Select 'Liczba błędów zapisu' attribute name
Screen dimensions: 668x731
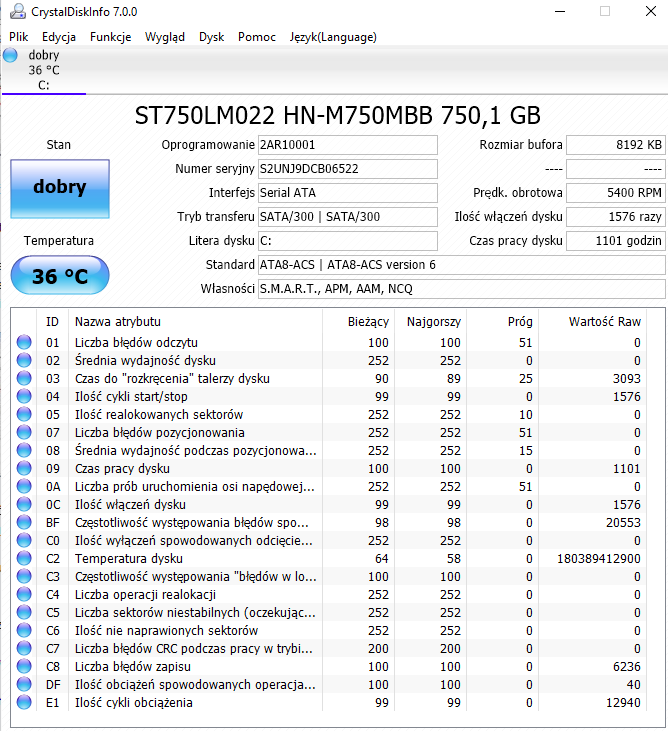pyautogui.click(x=133, y=667)
